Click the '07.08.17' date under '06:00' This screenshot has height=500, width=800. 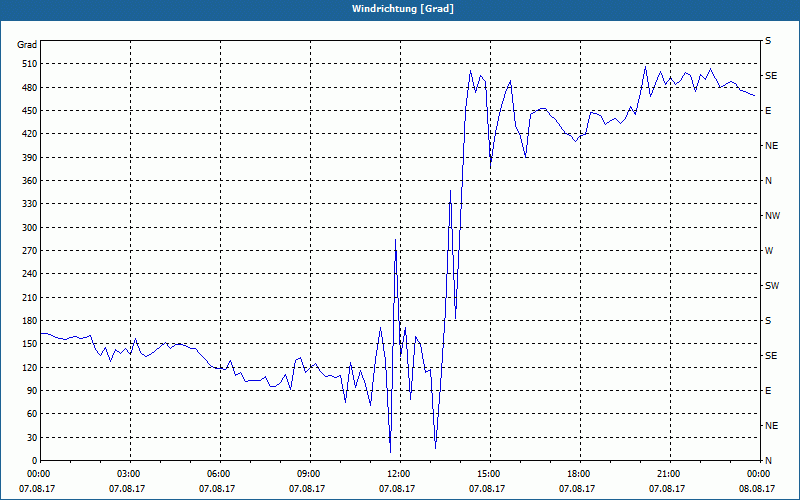coord(217,488)
